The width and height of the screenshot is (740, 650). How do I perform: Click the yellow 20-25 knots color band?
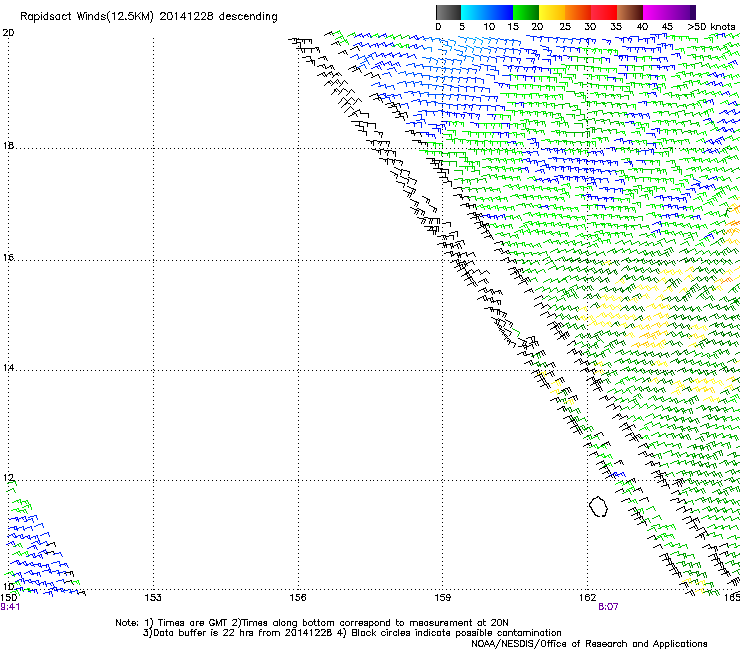[x=552, y=12]
